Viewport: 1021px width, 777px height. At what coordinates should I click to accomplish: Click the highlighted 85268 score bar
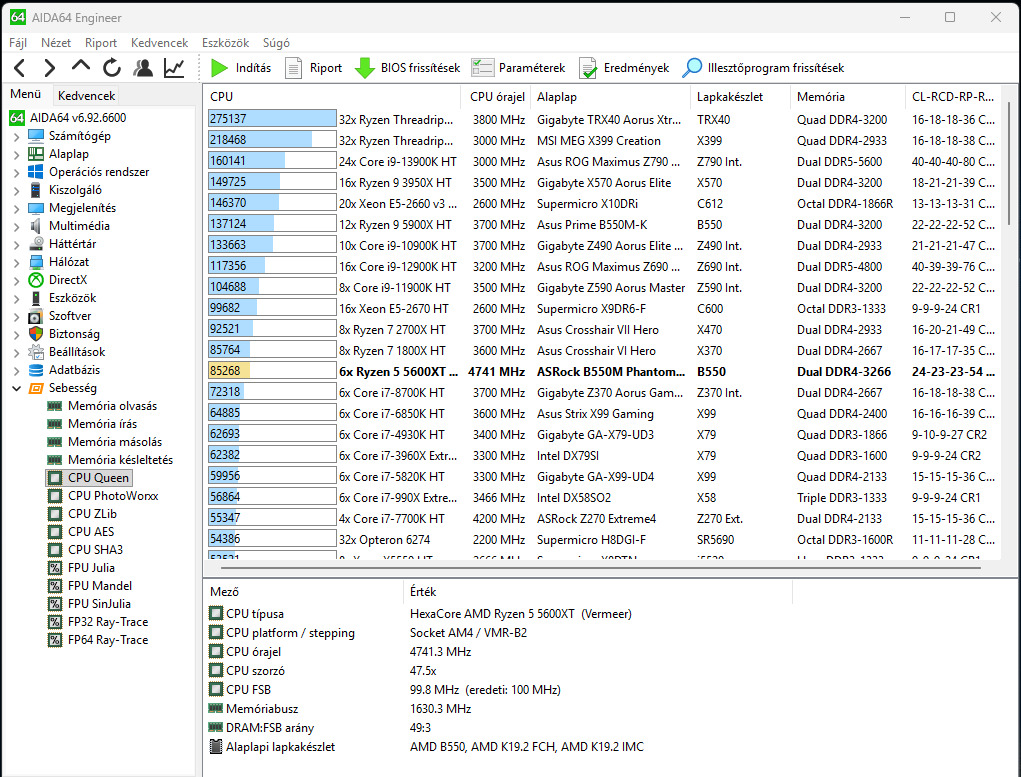(272, 371)
